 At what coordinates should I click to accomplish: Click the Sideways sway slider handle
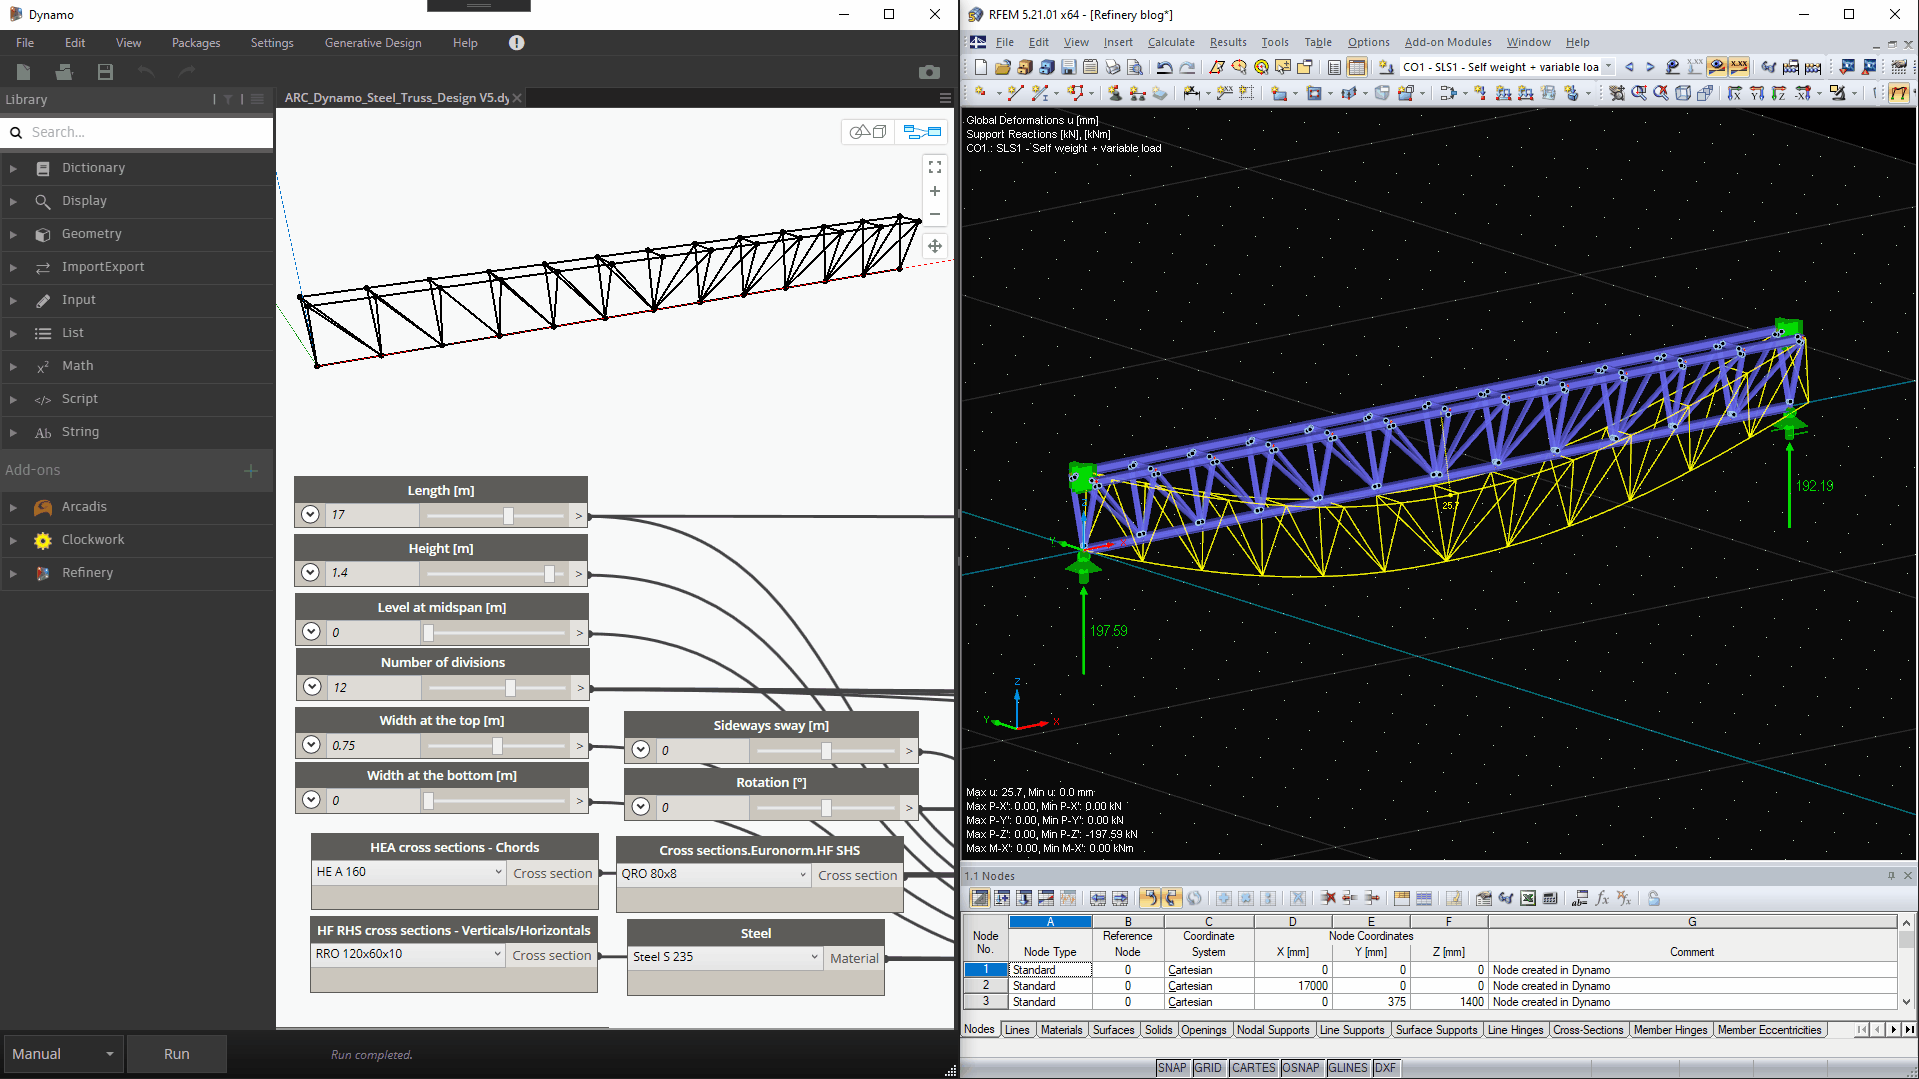tap(826, 751)
